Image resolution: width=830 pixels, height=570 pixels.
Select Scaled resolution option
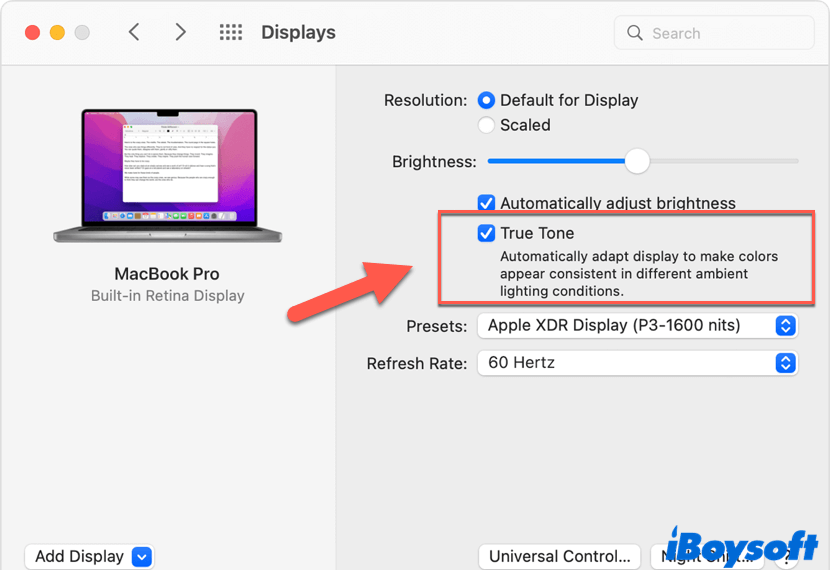coord(486,125)
